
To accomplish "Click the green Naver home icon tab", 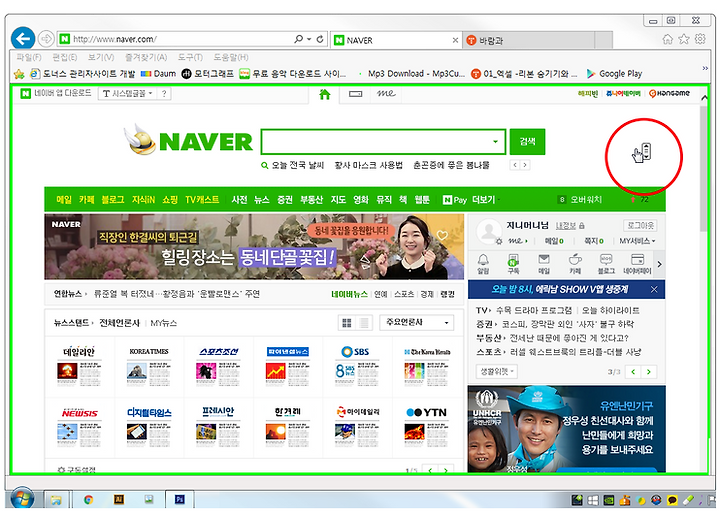I will coord(325,95).
